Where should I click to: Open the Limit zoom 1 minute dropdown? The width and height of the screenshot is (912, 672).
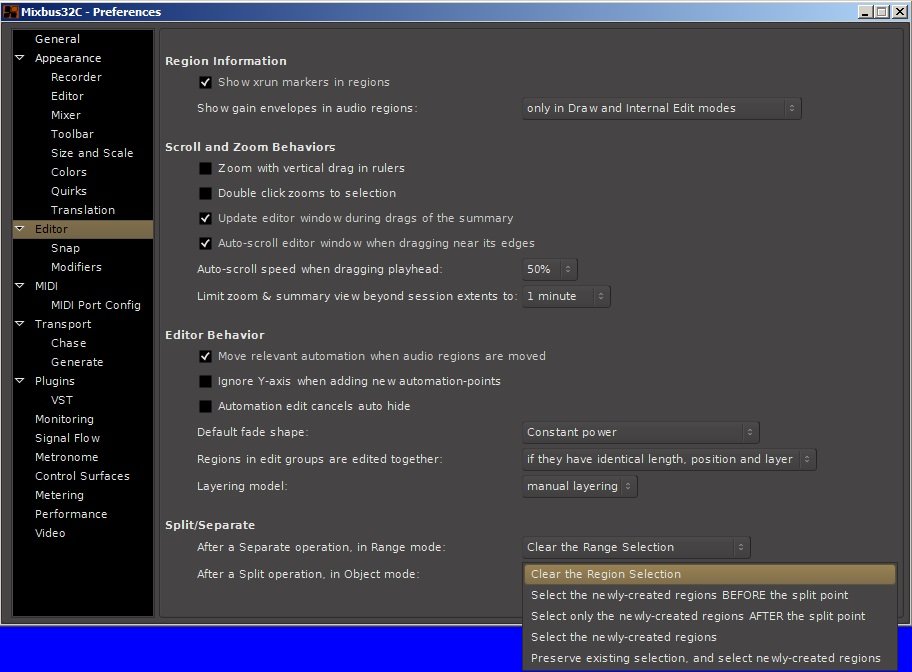click(566, 296)
